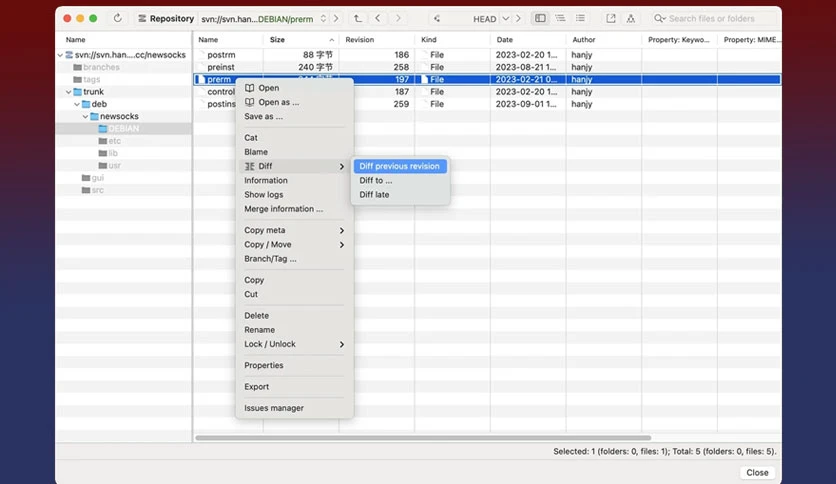Choose Branch/Tag ... from context menu
The image size is (836, 484).
(x=294, y=259)
